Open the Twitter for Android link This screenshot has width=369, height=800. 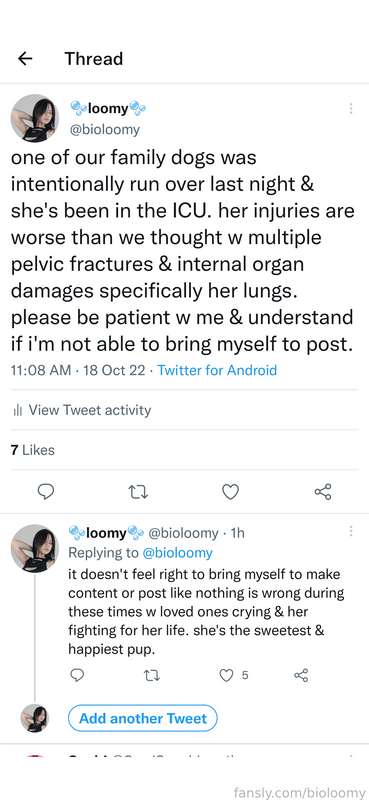pyautogui.click(x=217, y=370)
